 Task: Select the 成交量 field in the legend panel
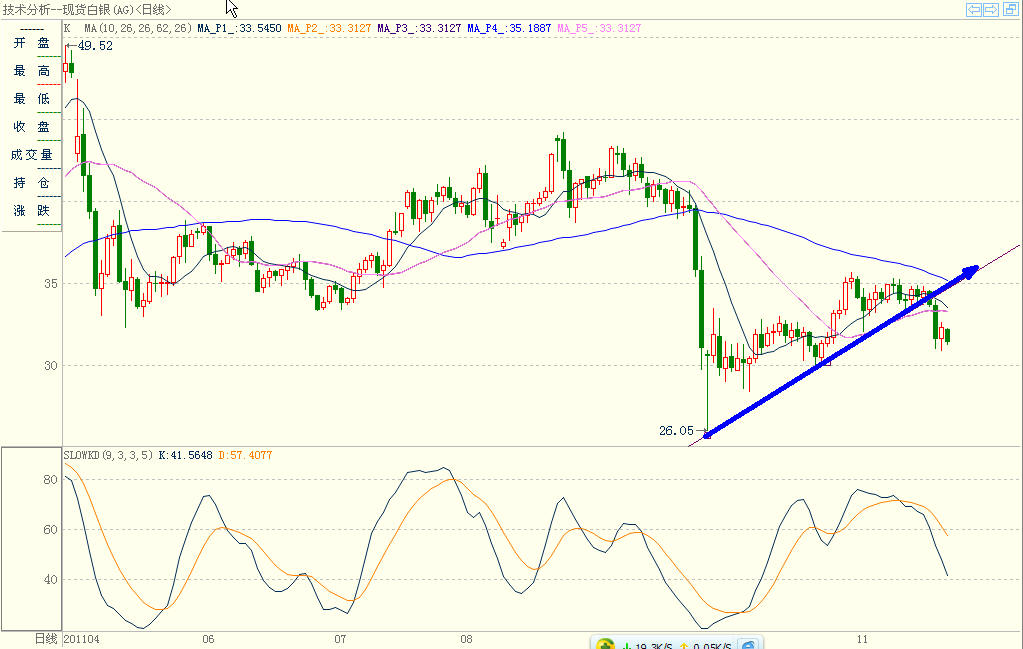click(x=31, y=155)
